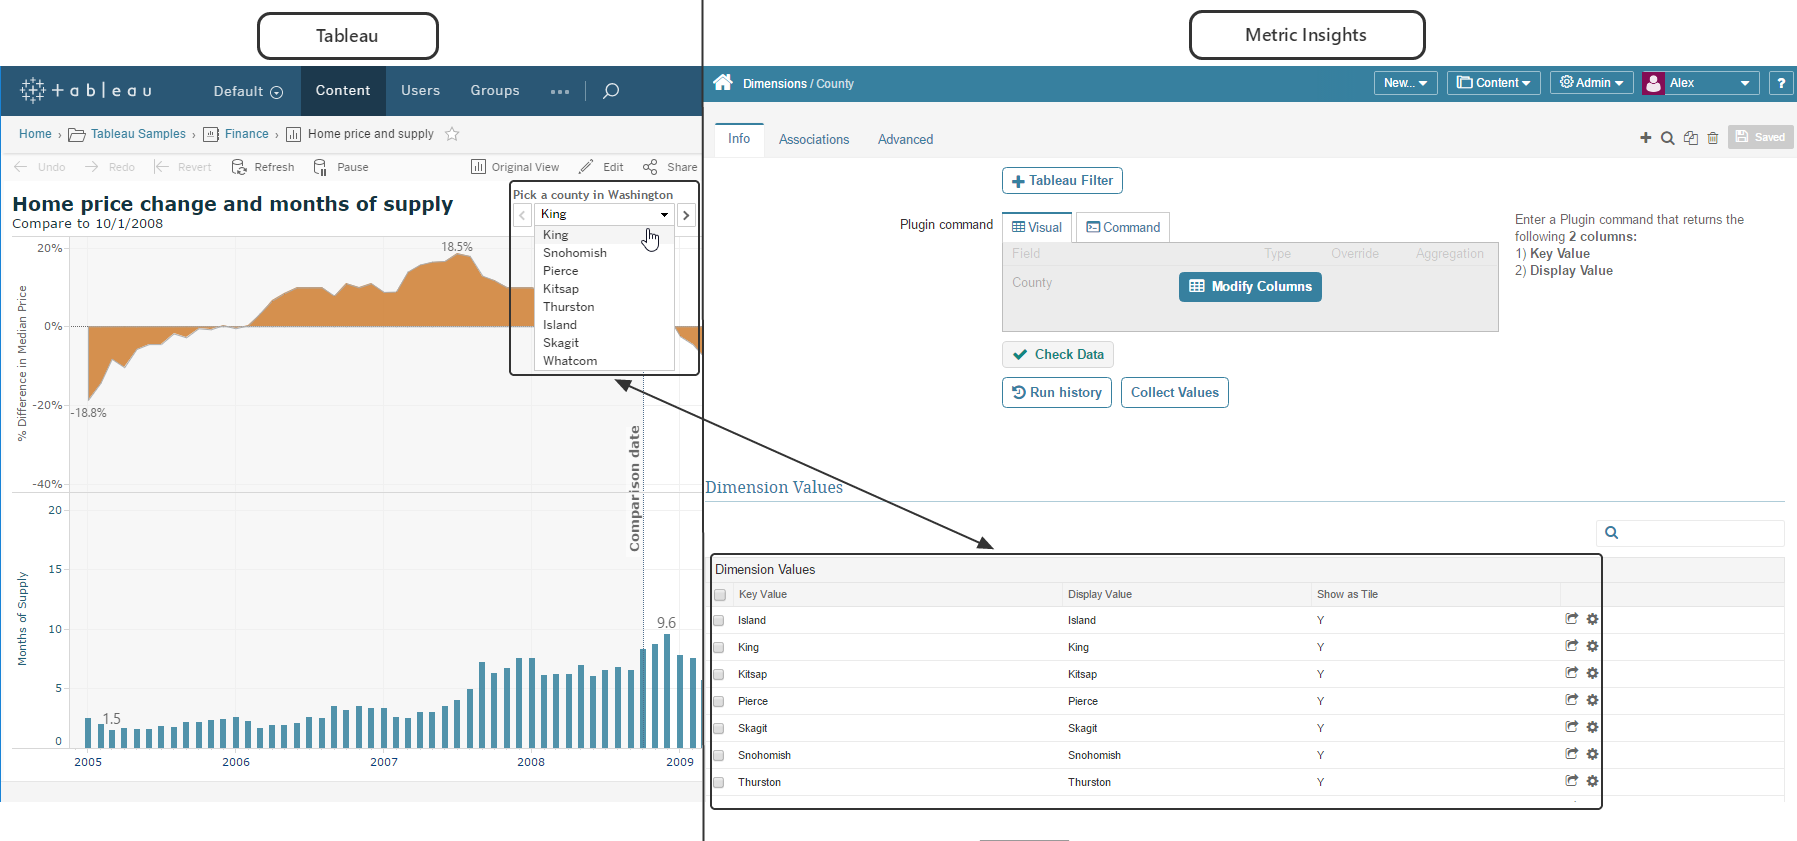Tick the checkbox for Pierce
Viewport: 1797px width, 841px height.
pos(719,701)
